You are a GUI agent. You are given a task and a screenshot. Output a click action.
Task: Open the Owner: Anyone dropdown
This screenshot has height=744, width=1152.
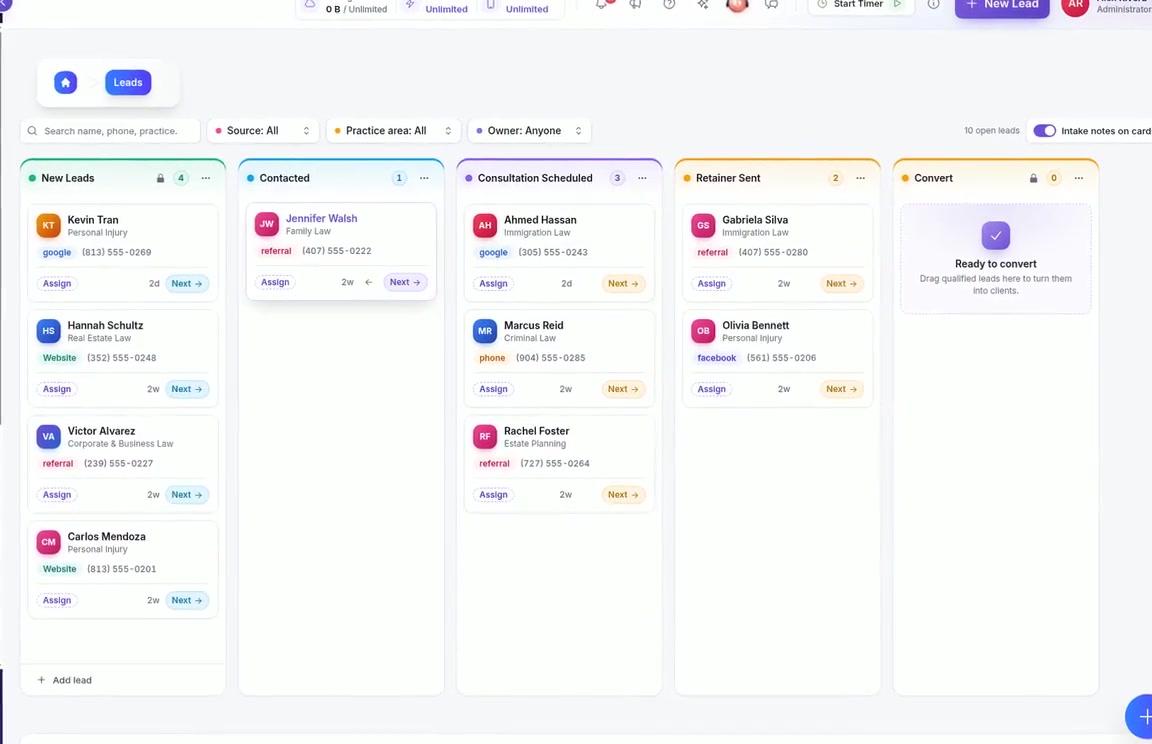point(529,131)
